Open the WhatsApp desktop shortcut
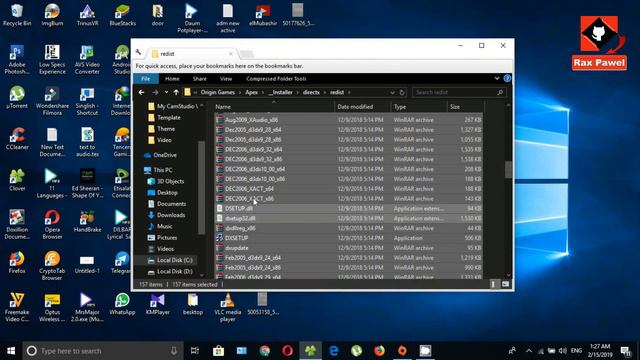This screenshot has height=360, width=640. click(x=122, y=304)
